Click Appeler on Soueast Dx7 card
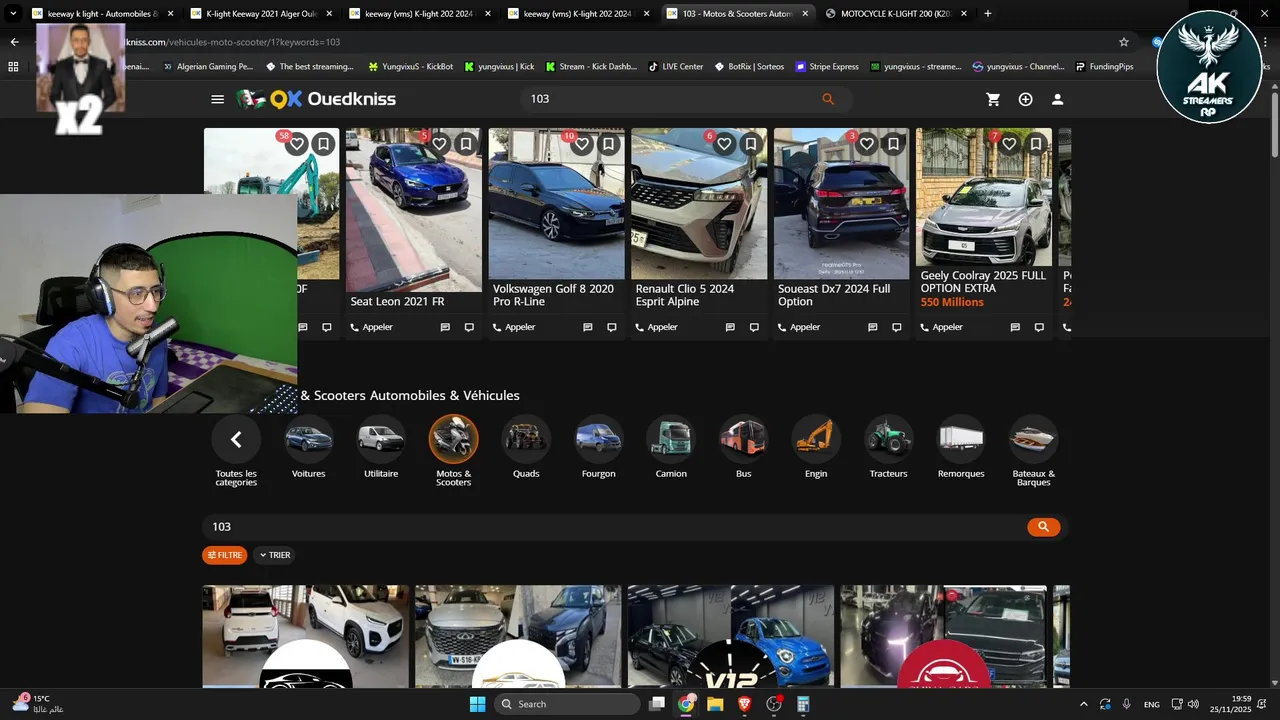The height and width of the screenshot is (720, 1280). (x=799, y=327)
